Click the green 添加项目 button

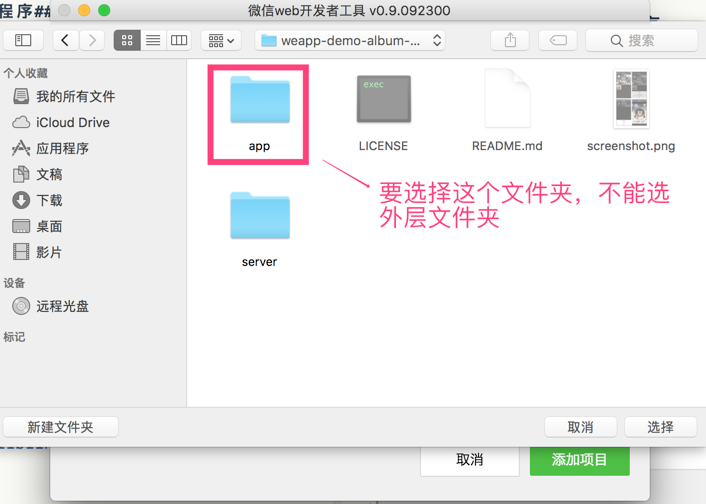[579, 460]
